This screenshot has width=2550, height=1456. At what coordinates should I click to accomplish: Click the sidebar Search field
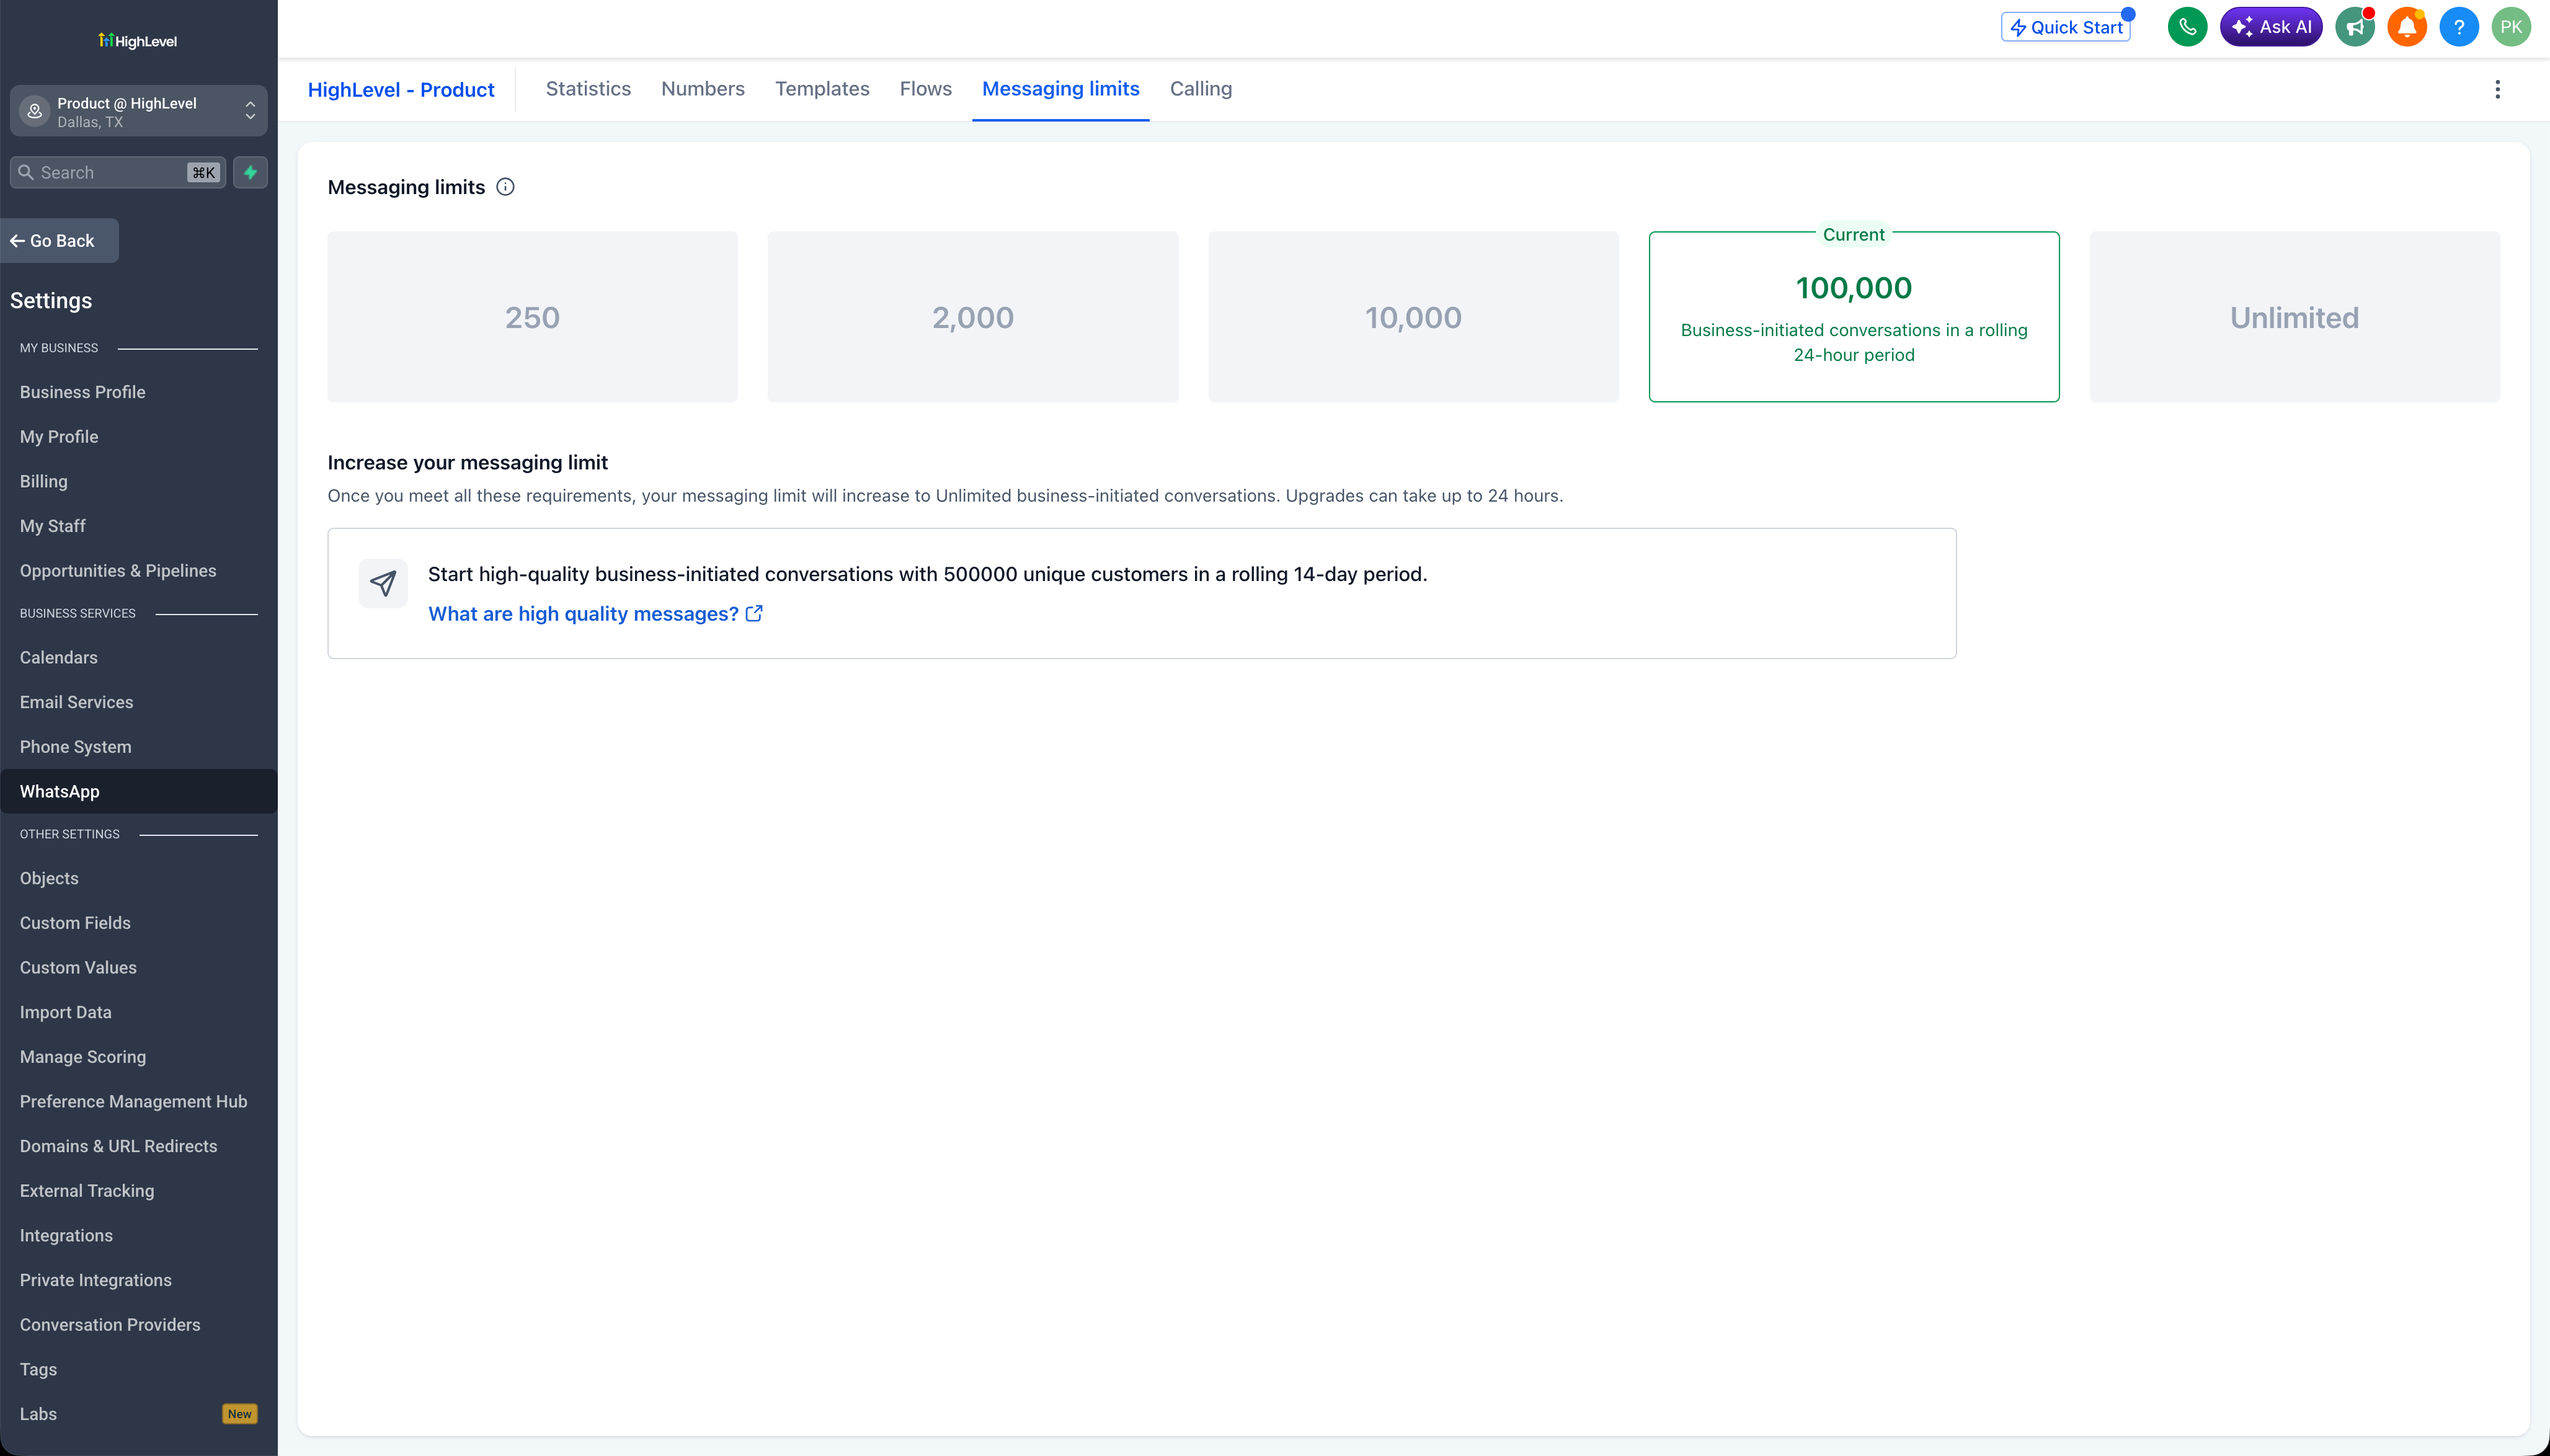pyautogui.click(x=118, y=172)
